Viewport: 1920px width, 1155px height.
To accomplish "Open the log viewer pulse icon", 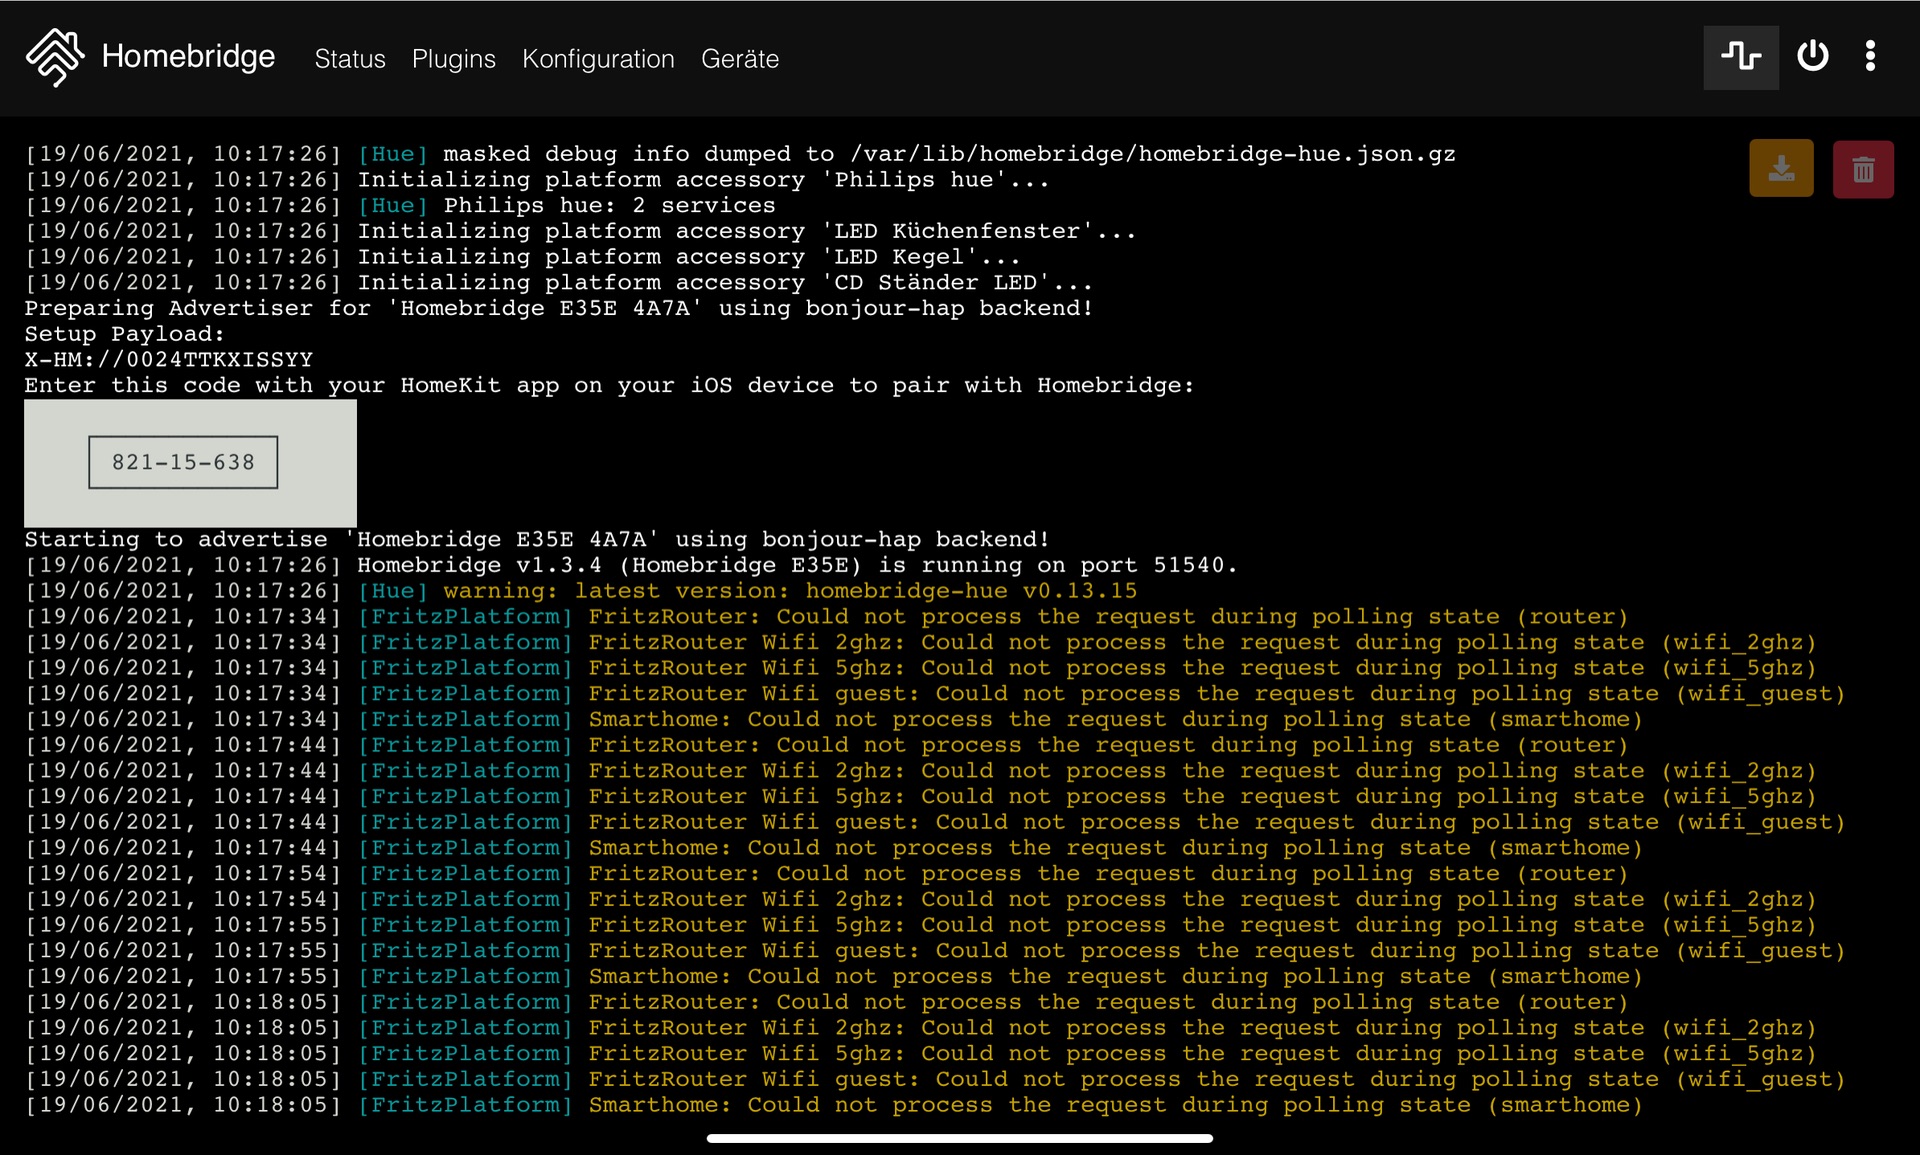I will 1740,57.
